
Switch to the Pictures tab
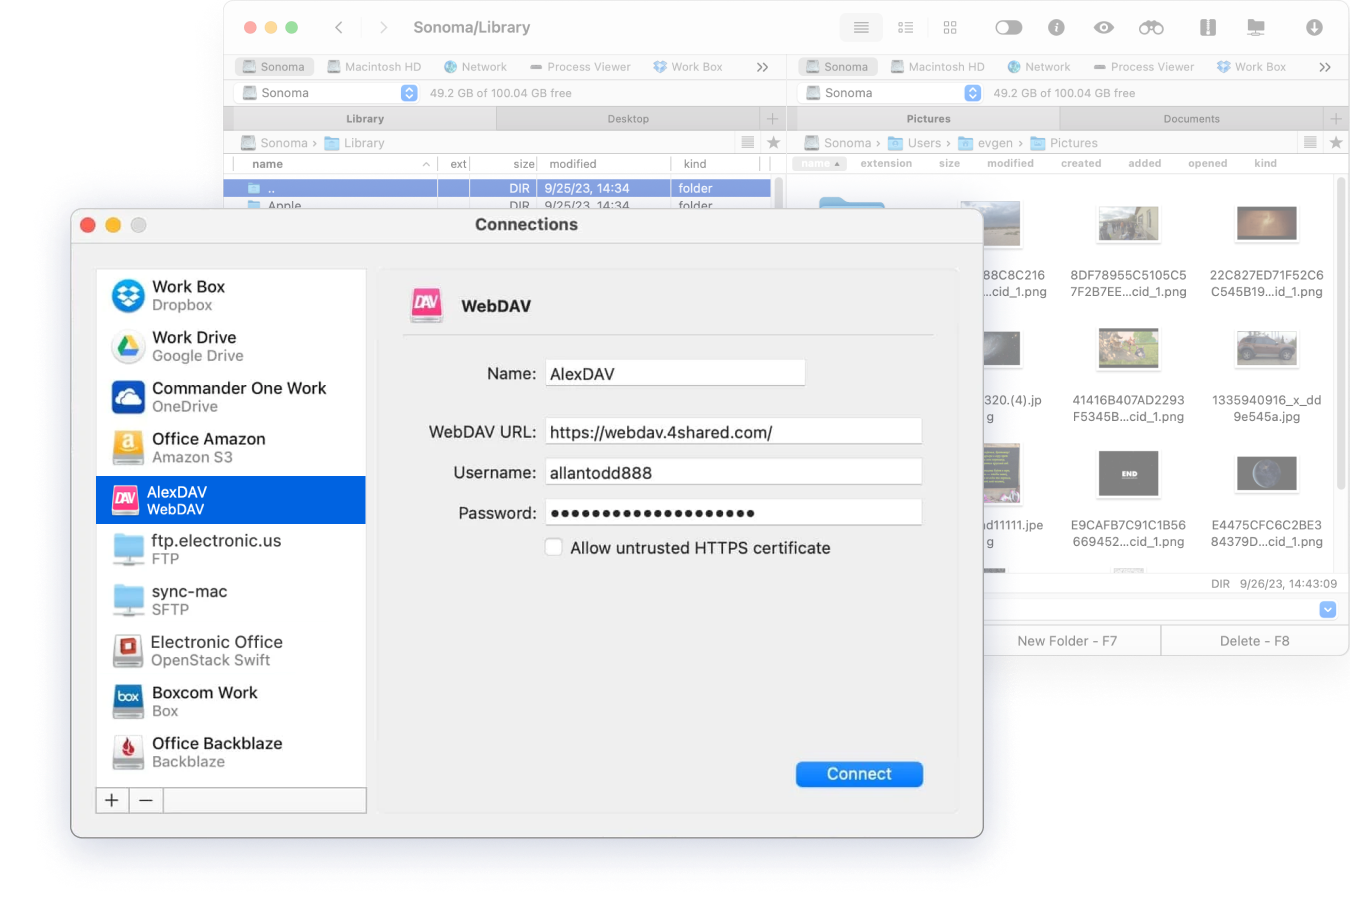pyautogui.click(x=928, y=118)
